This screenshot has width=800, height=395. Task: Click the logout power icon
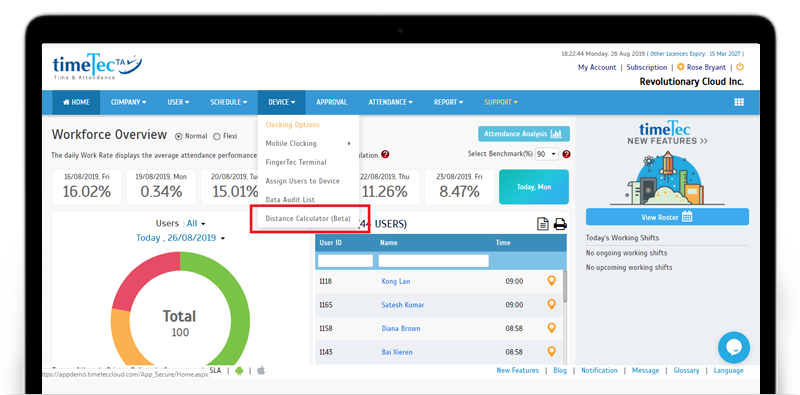point(740,67)
